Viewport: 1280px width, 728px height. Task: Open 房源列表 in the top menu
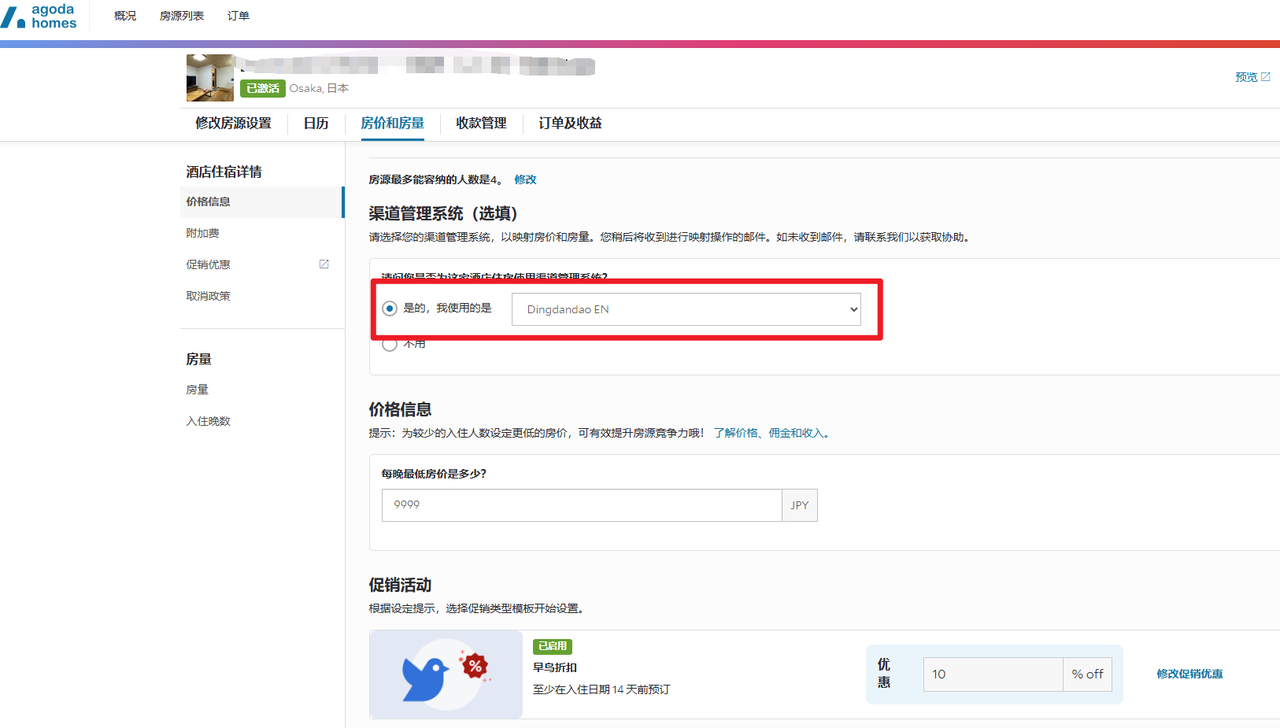181,16
